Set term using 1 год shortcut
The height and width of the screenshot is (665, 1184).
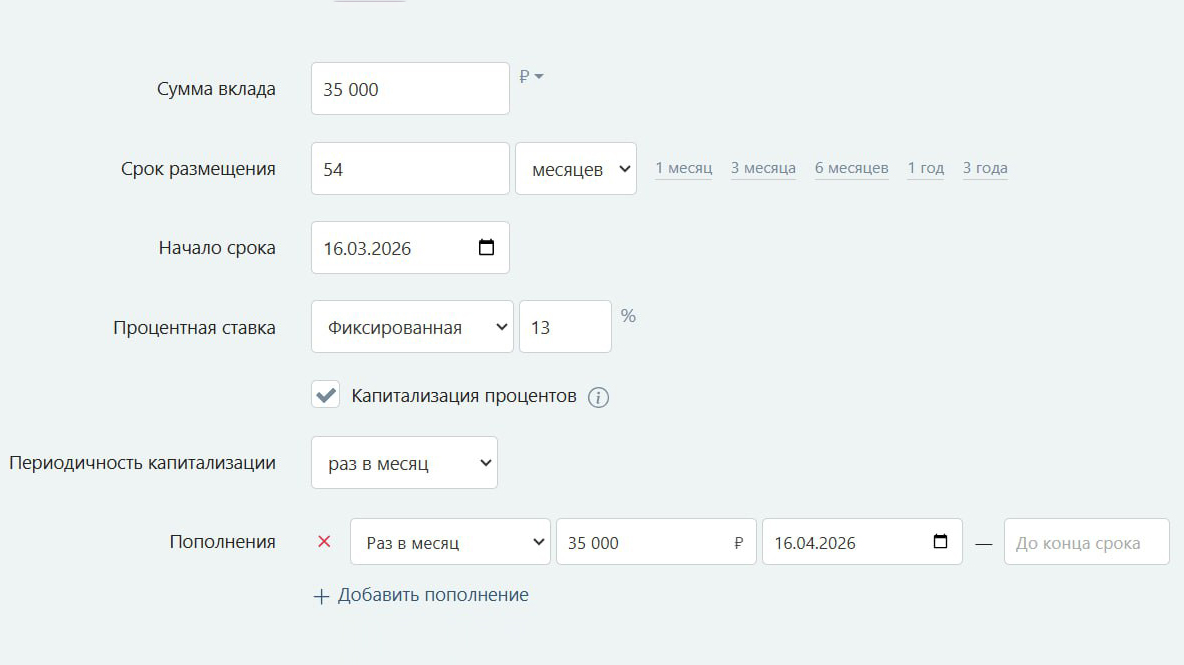point(925,168)
